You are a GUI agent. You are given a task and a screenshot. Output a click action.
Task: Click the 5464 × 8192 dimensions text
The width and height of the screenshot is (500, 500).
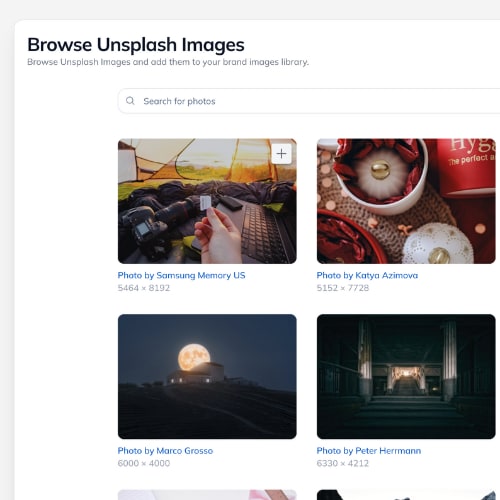(x=144, y=288)
